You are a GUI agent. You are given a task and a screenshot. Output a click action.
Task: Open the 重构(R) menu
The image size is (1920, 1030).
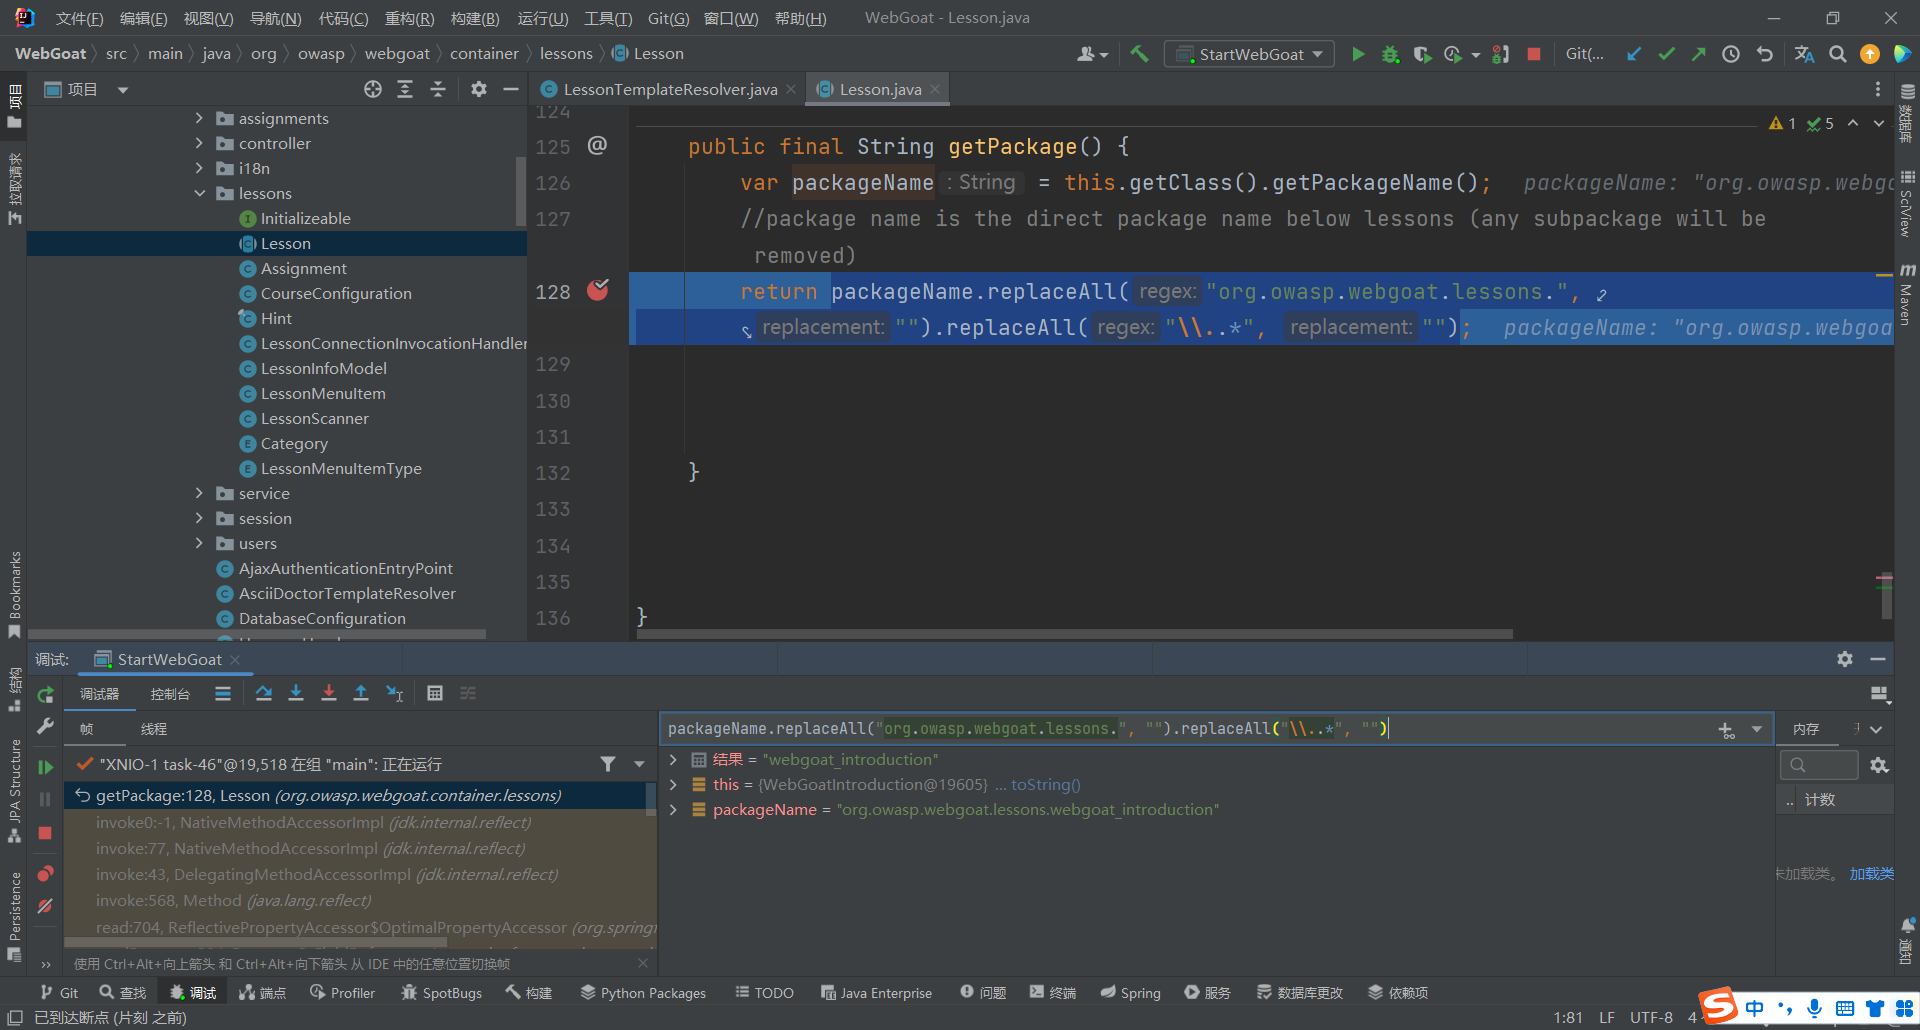click(409, 18)
